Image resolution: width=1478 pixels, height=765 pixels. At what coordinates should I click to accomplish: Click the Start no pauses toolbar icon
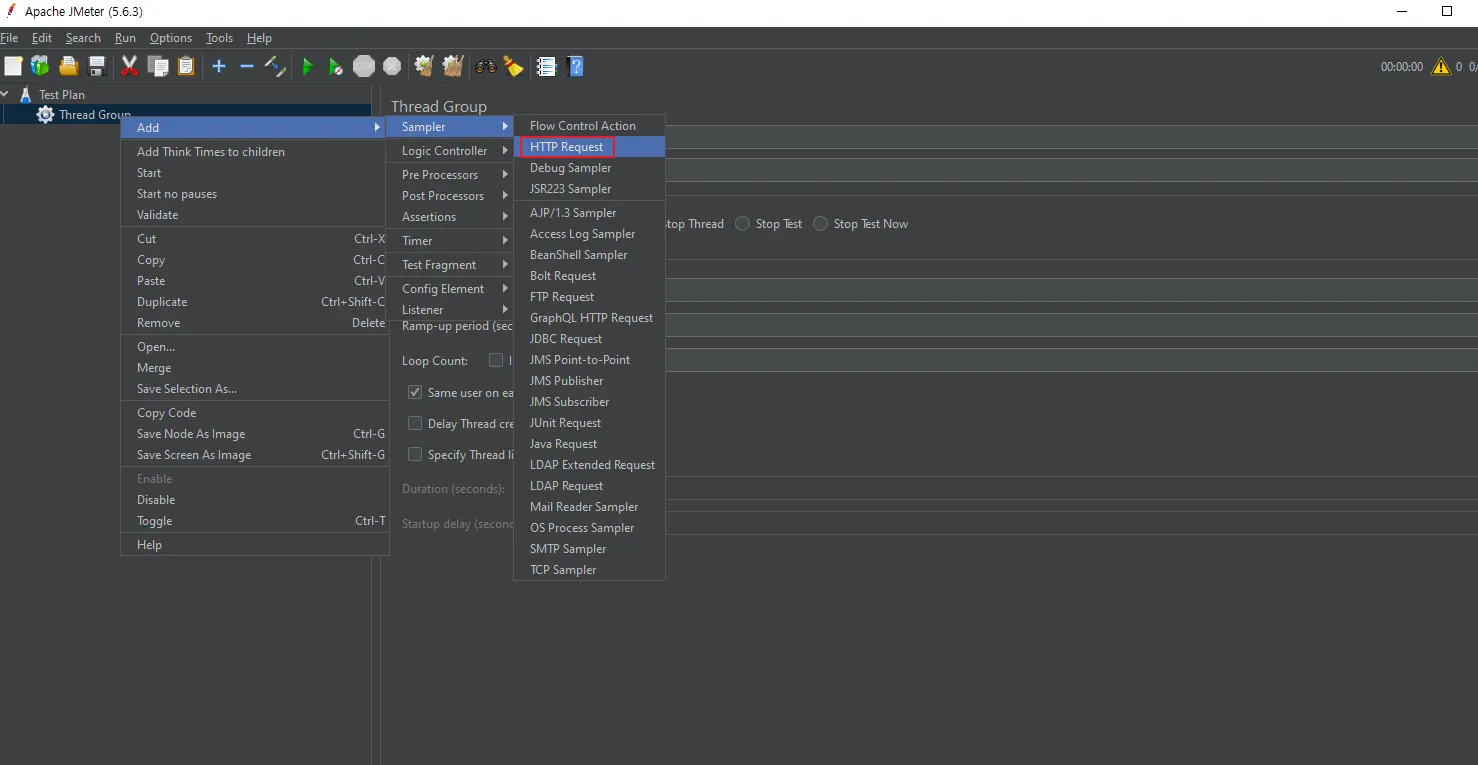coord(336,66)
